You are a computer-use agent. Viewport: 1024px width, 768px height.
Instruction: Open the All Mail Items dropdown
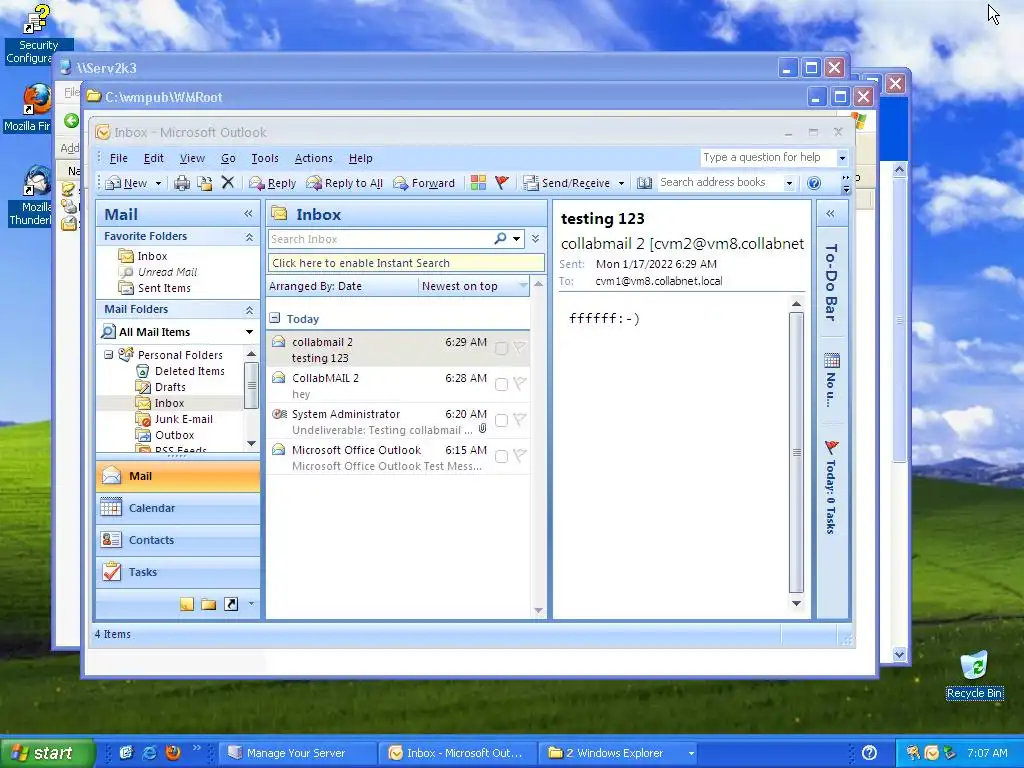249,332
